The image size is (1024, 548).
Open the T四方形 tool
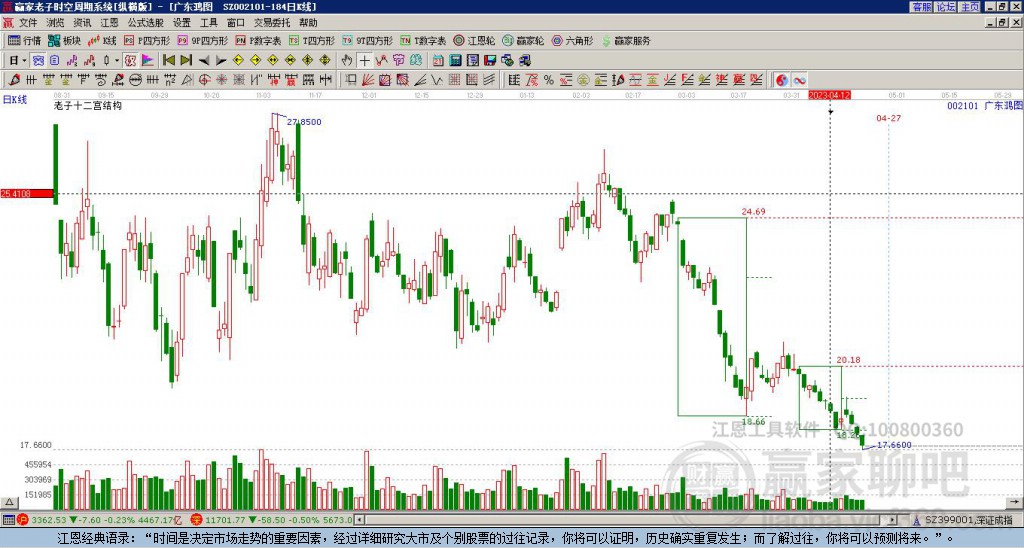point(312,40)
